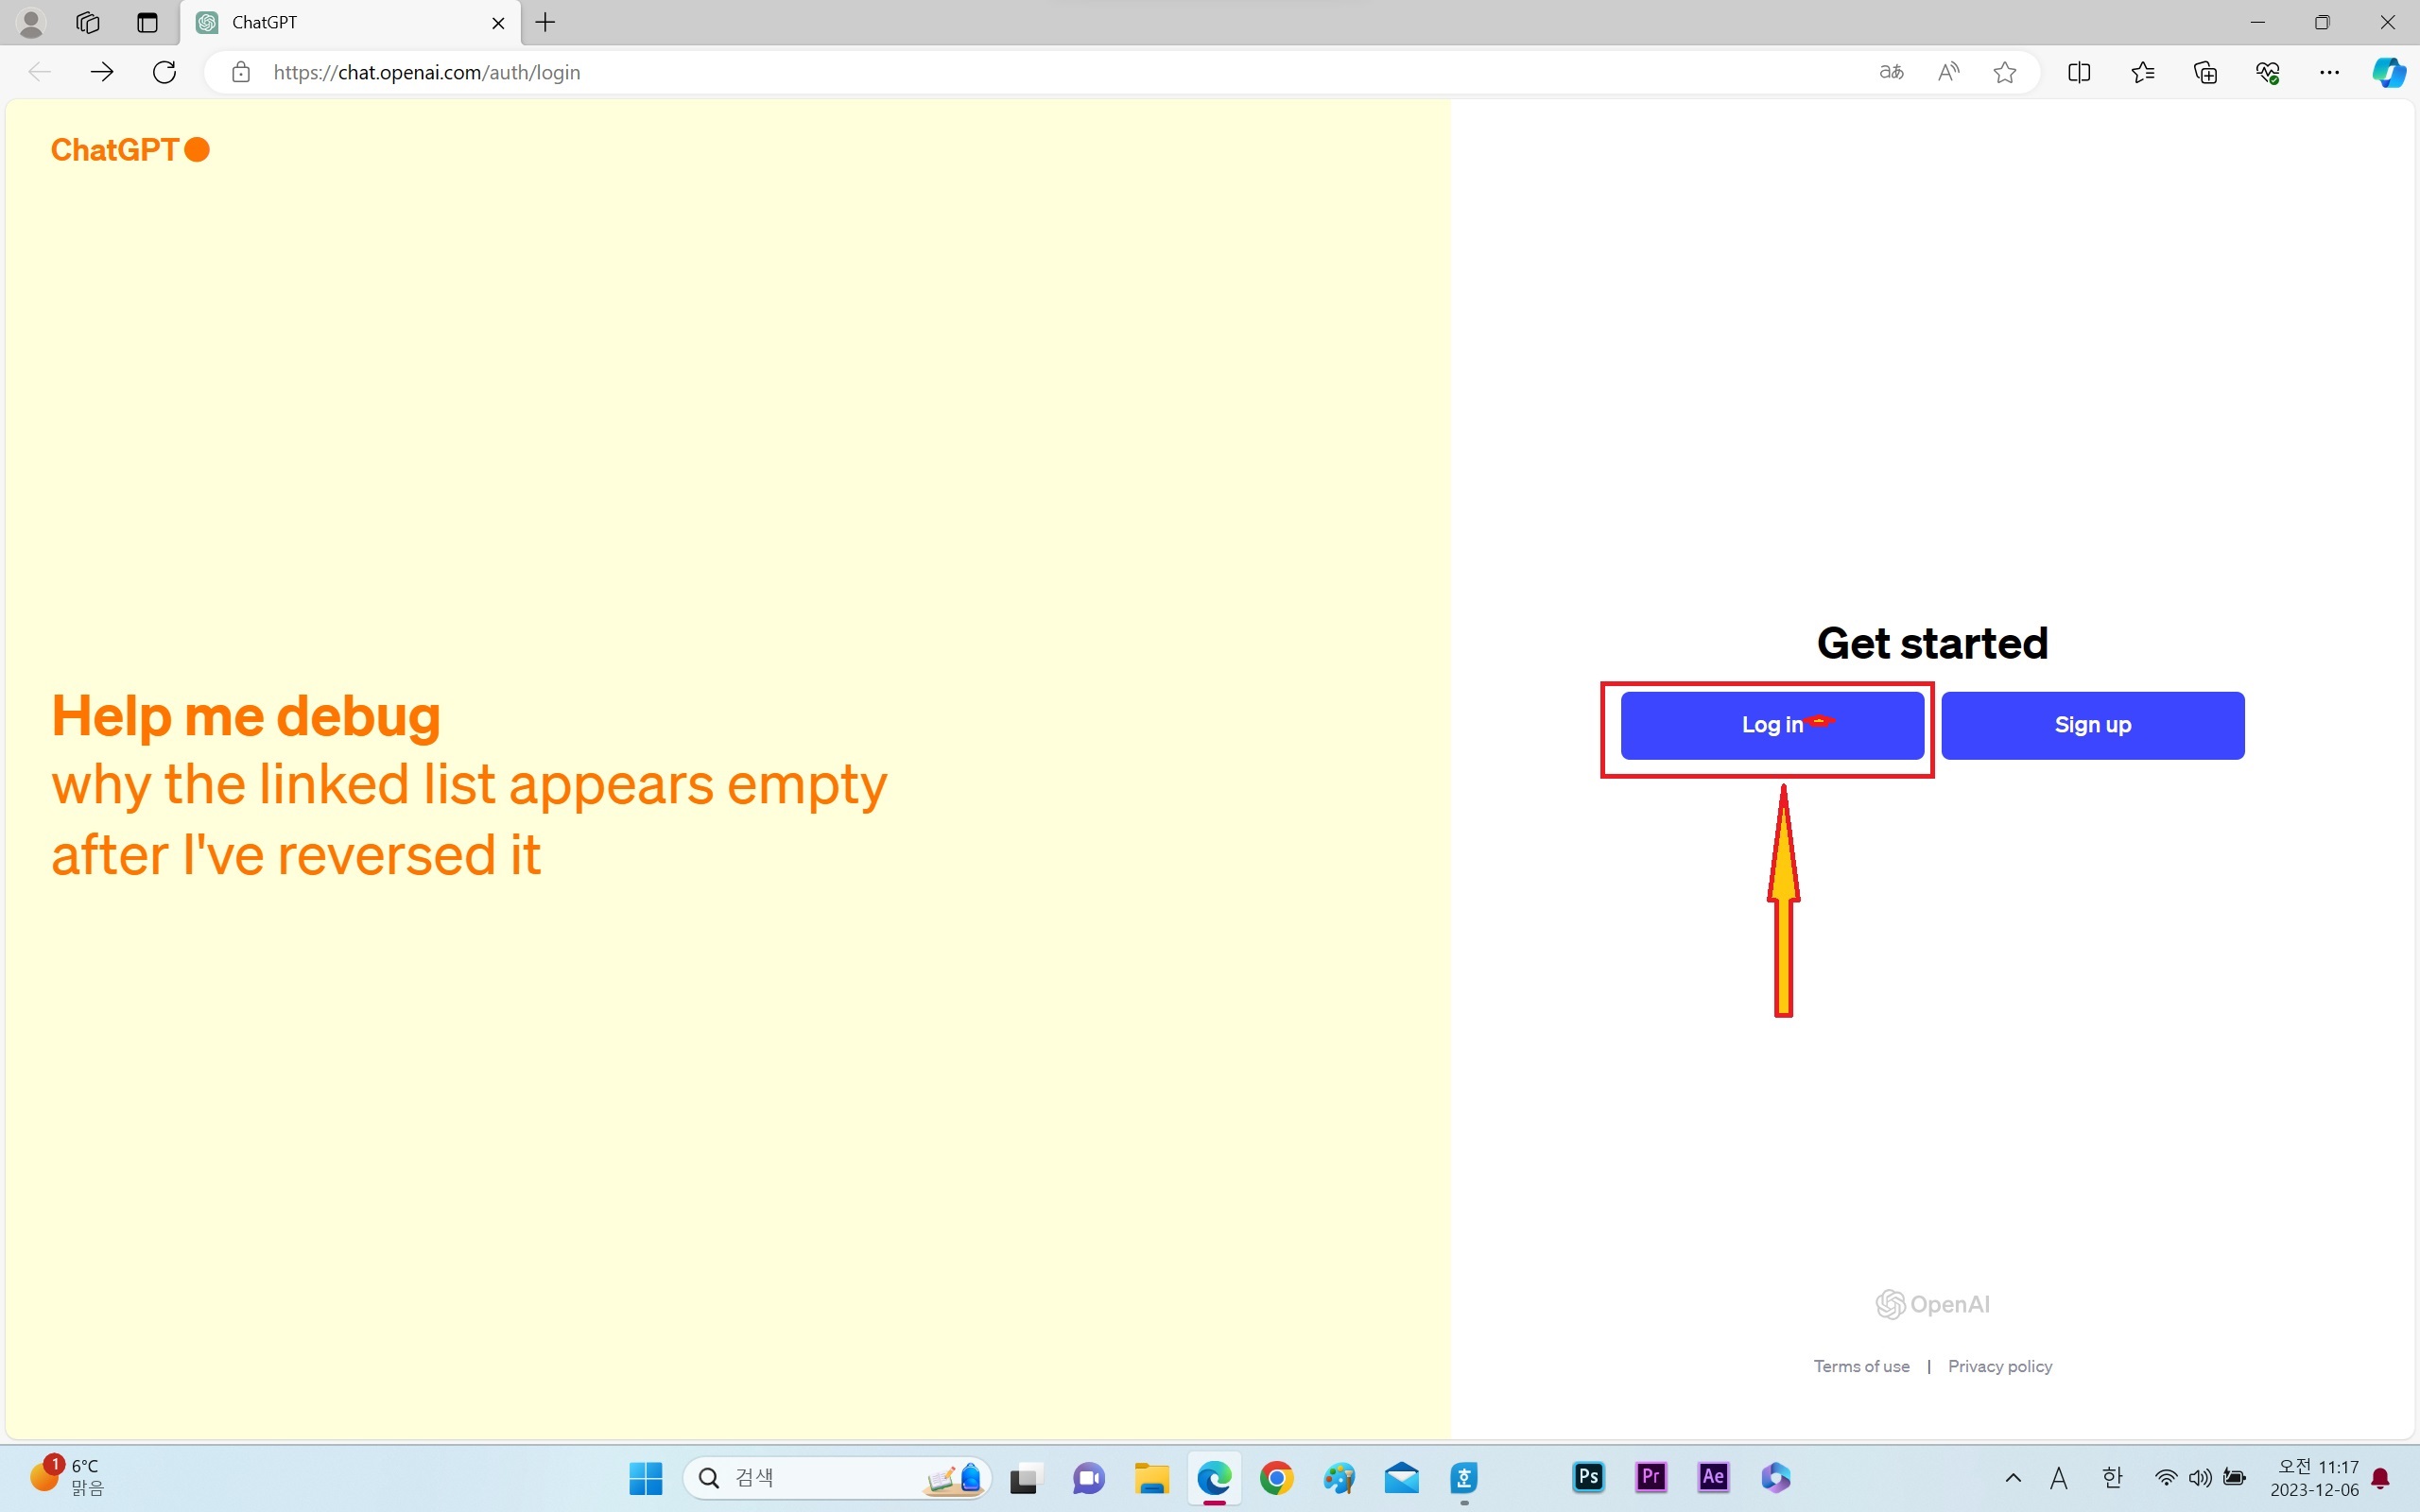
Task: Click the taskbar search box
Action: 838,1477
